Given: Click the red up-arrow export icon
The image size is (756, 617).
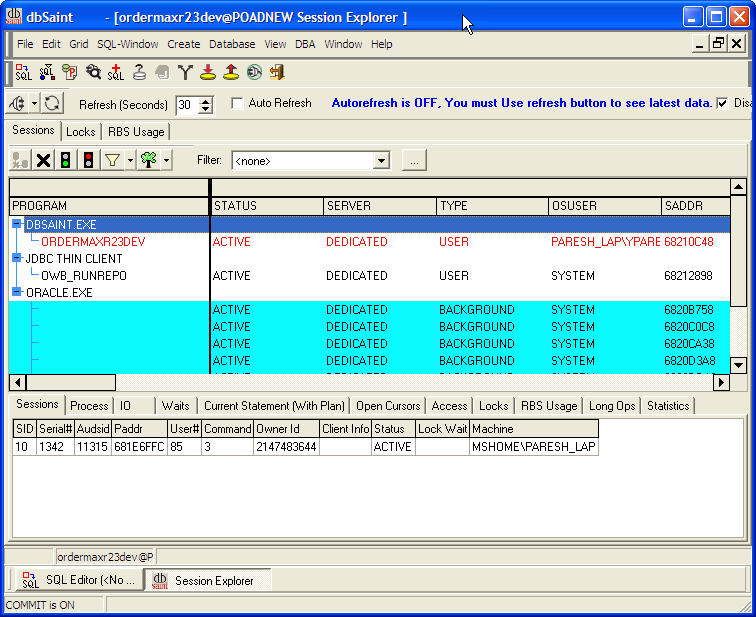Looking at the screenshot, I should [x=231, y=73].
